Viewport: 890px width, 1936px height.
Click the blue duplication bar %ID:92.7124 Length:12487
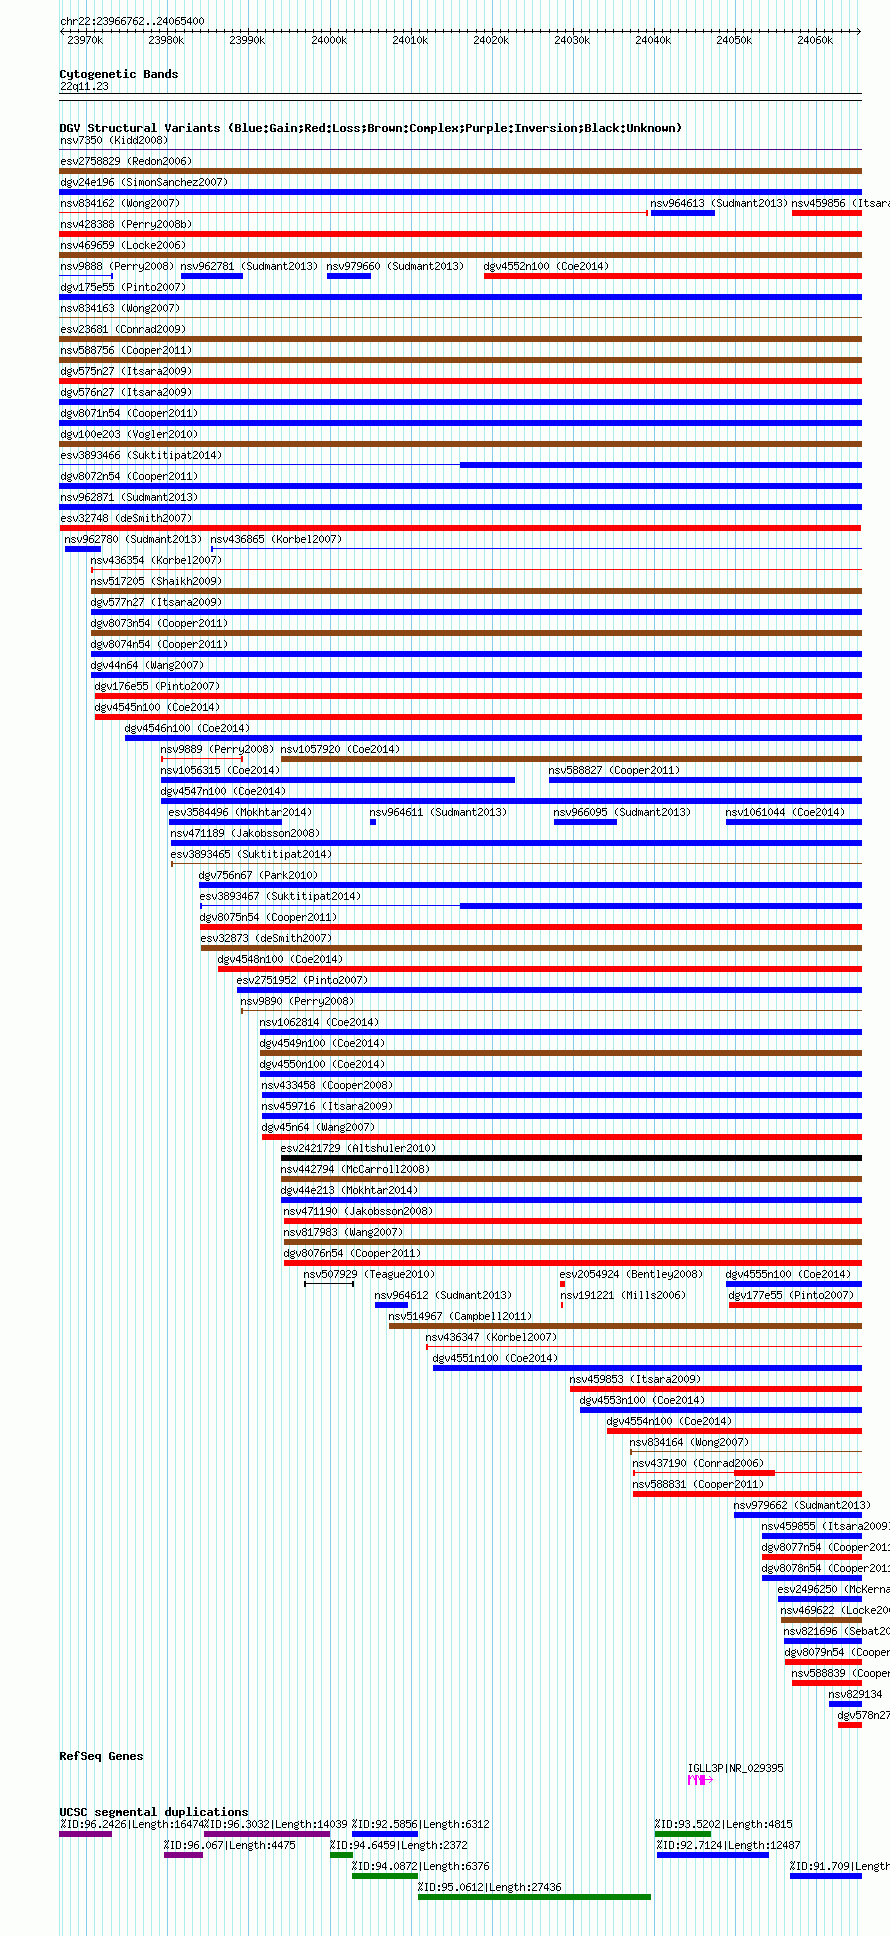(x=713, y=1855)
